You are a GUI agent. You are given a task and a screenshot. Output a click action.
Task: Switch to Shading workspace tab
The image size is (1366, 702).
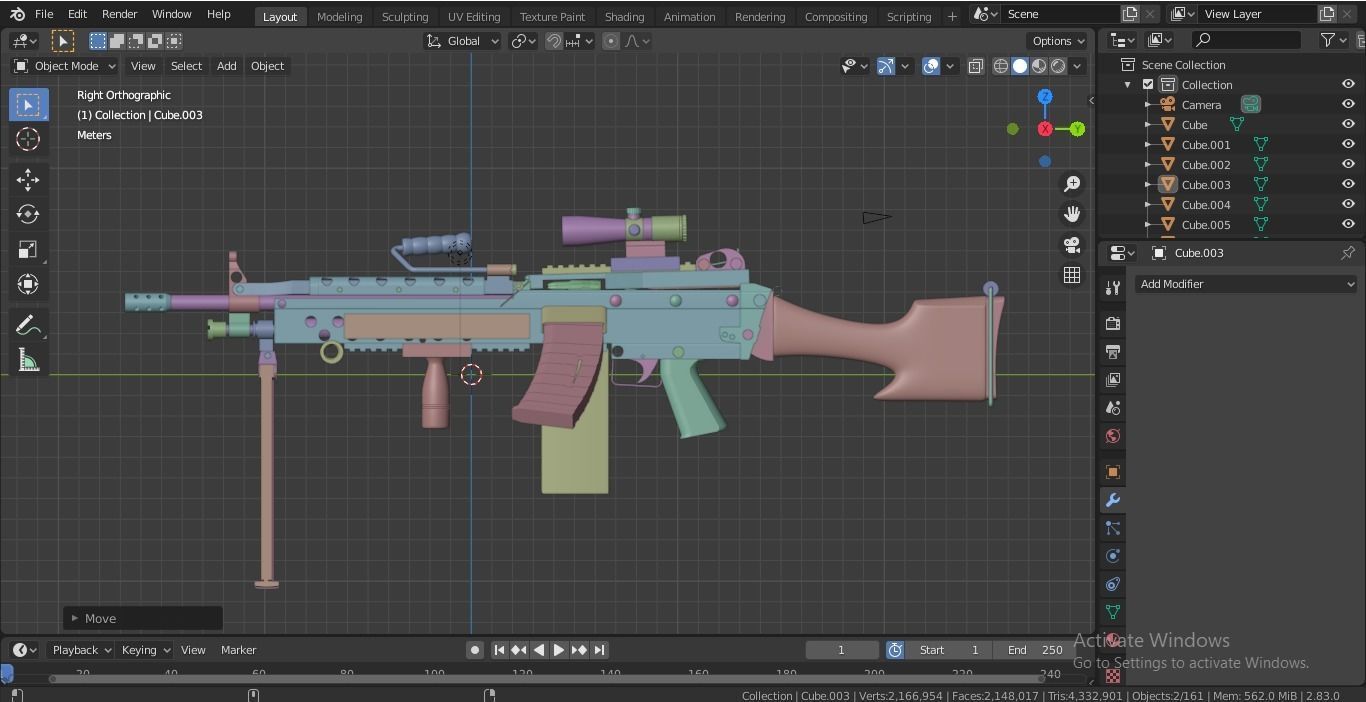pos(624,16)
